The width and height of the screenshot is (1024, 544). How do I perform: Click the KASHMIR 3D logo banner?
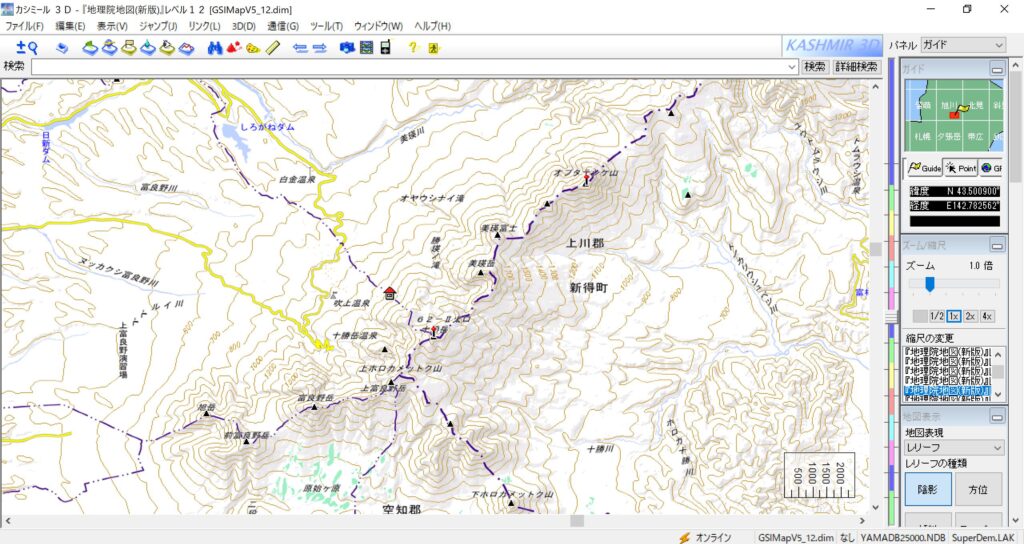coord(832,46)
